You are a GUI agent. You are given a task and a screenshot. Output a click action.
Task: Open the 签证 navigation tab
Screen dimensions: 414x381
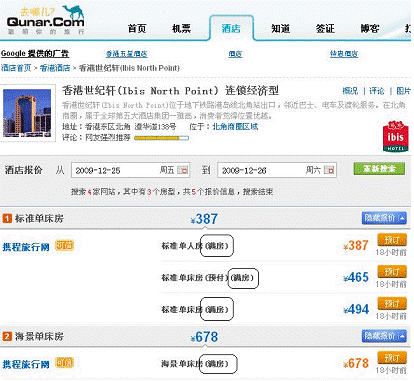coord(325,29)
